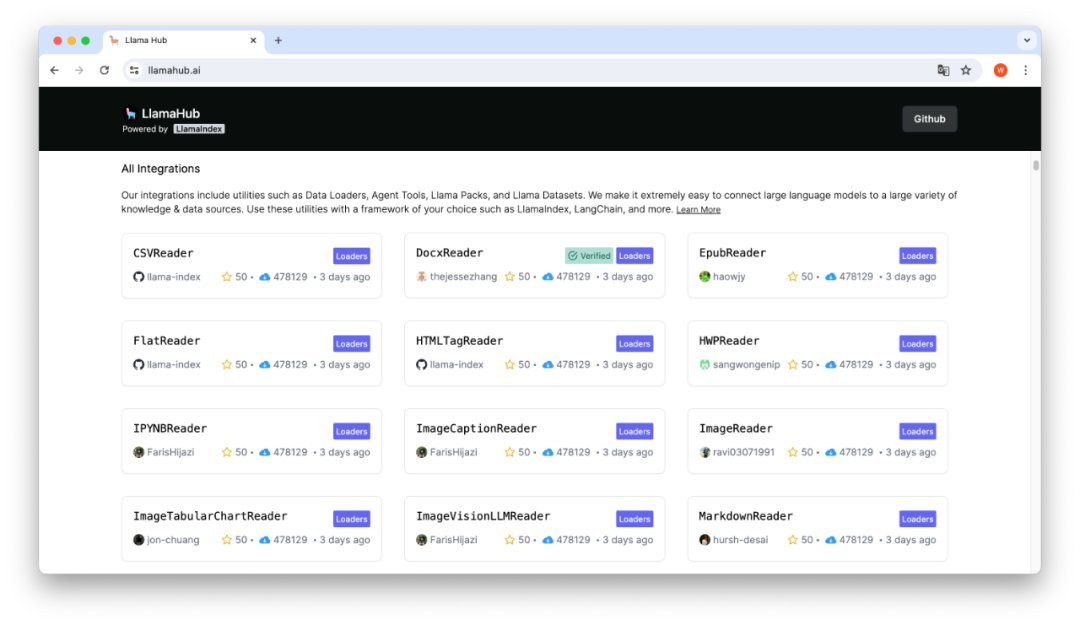Click the browser forward arrow
Viewport: 1080px width, 625px height.
point(79,70)
